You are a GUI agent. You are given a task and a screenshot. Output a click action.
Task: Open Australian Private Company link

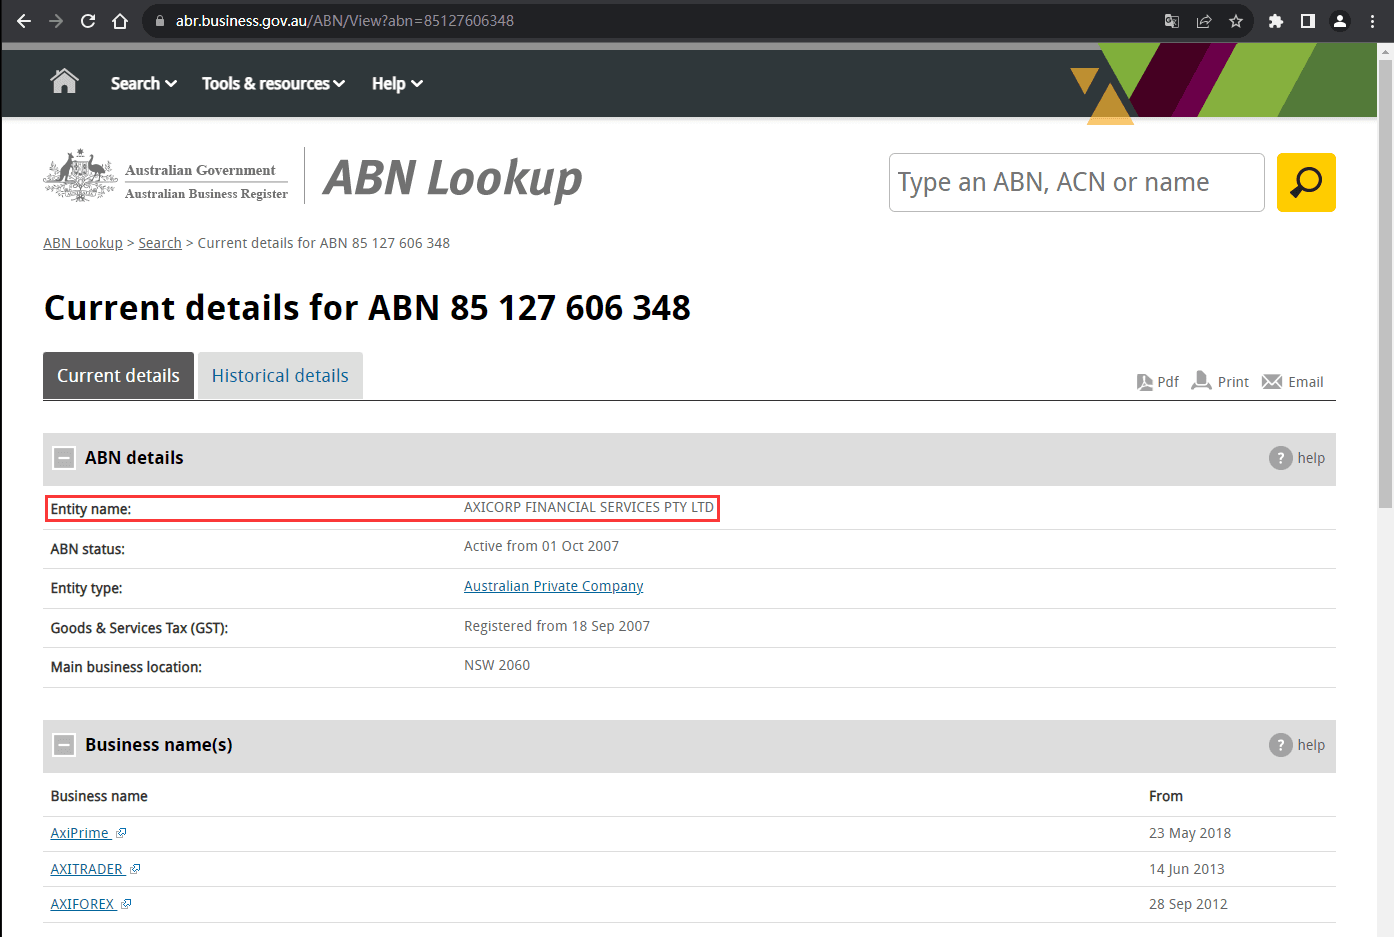(553, 586)
